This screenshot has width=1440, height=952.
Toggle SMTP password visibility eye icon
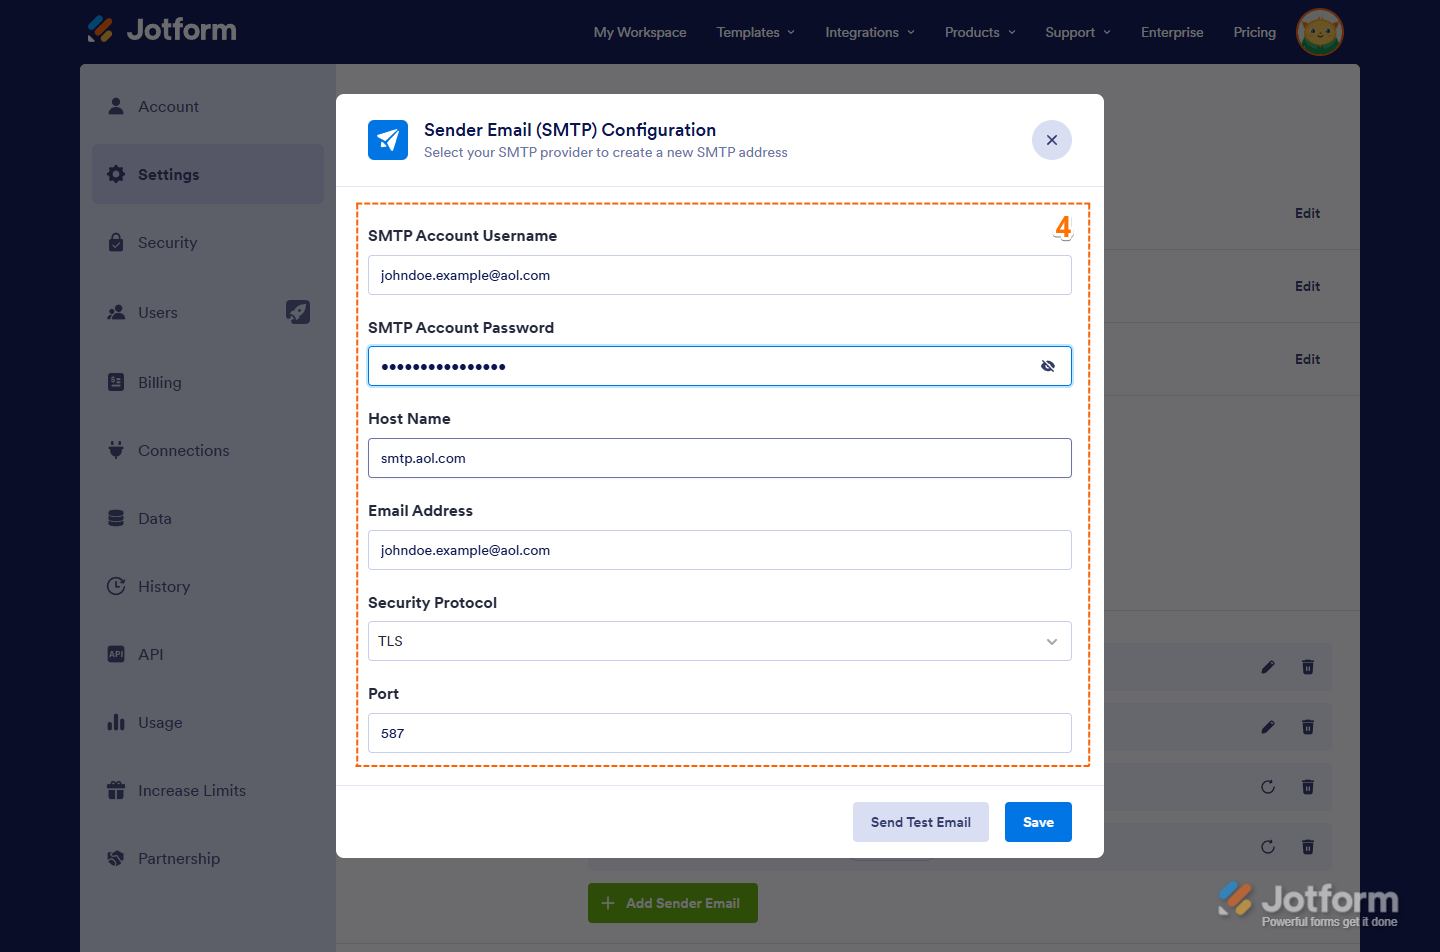(x=1047, y=366)
